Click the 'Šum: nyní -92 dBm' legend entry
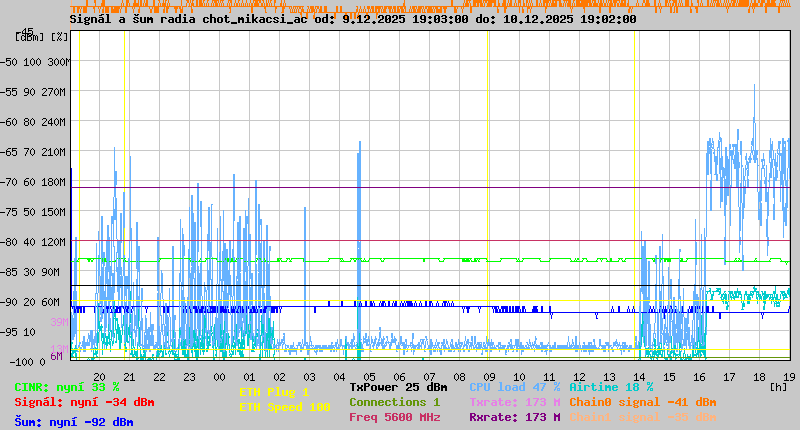This screenshot has width=800, height=430. (73, 422)
